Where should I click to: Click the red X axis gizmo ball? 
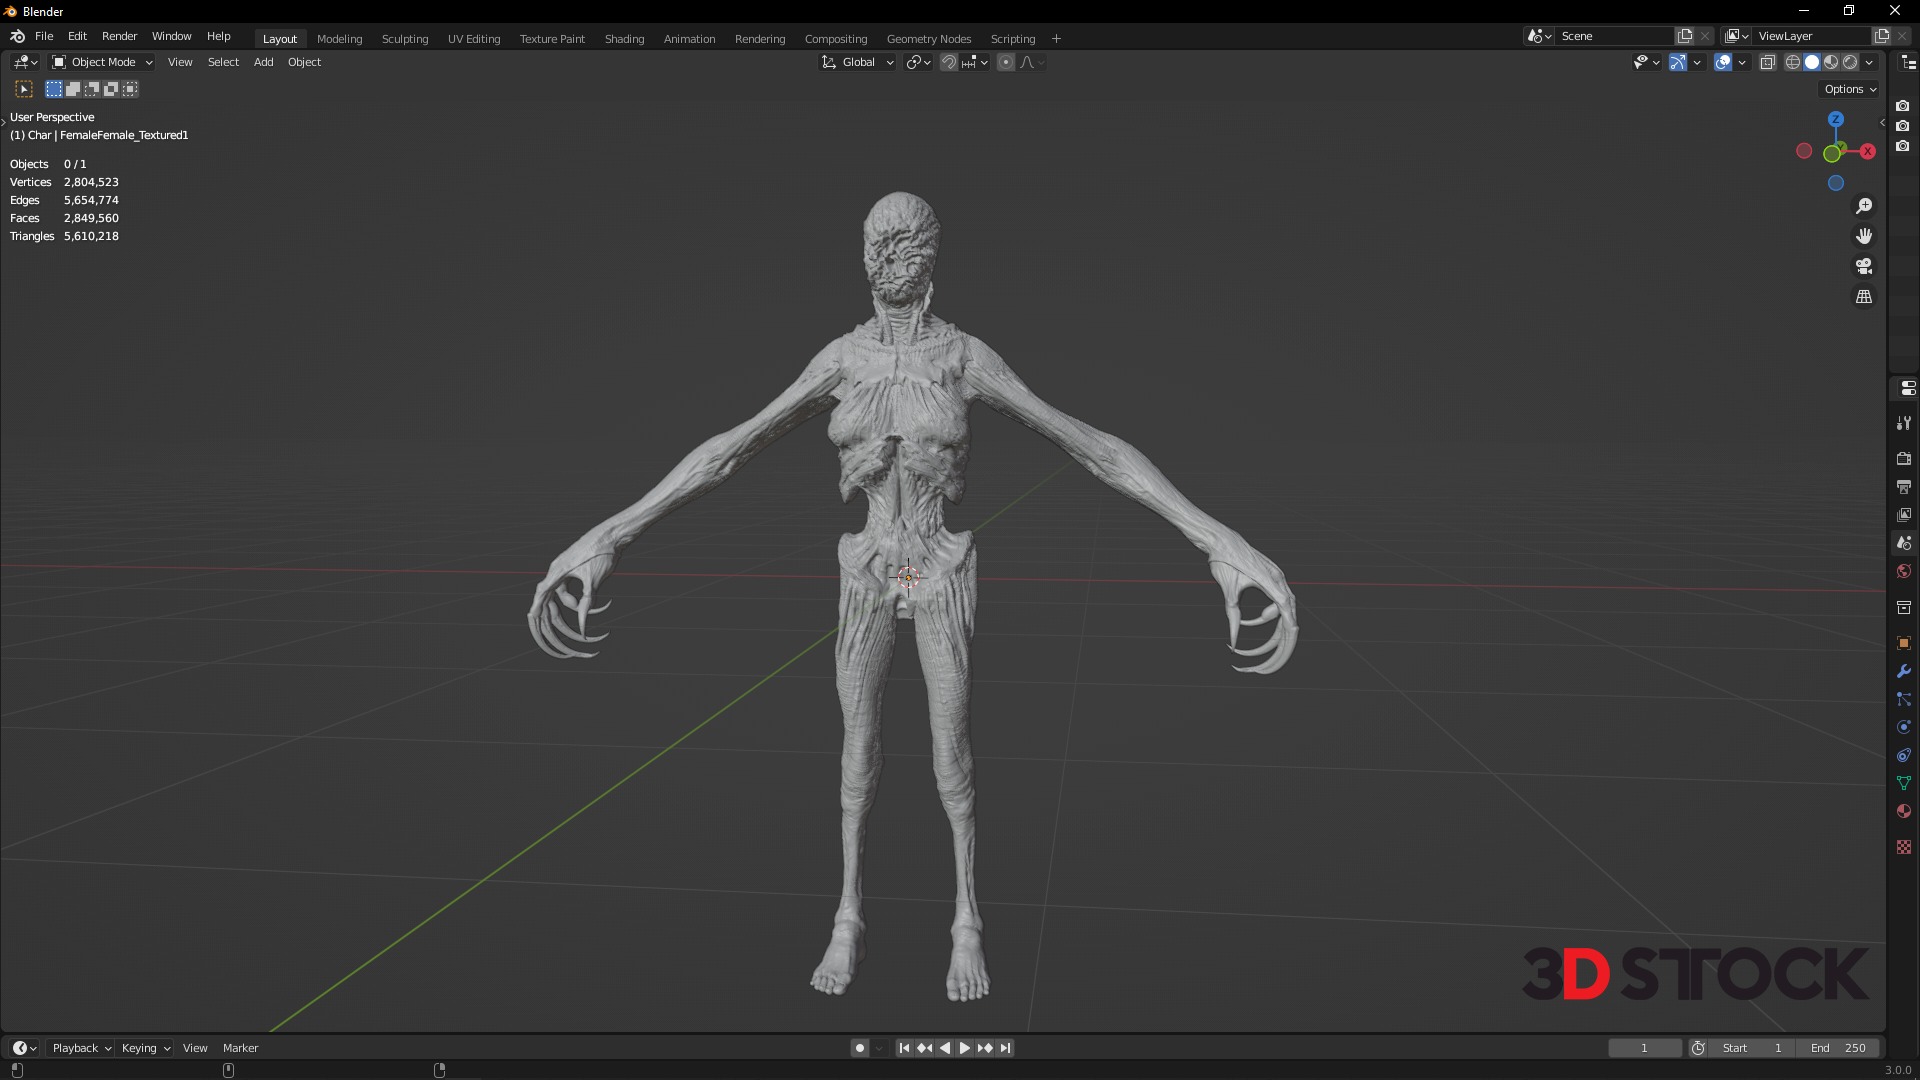[x=1868, y=151]
